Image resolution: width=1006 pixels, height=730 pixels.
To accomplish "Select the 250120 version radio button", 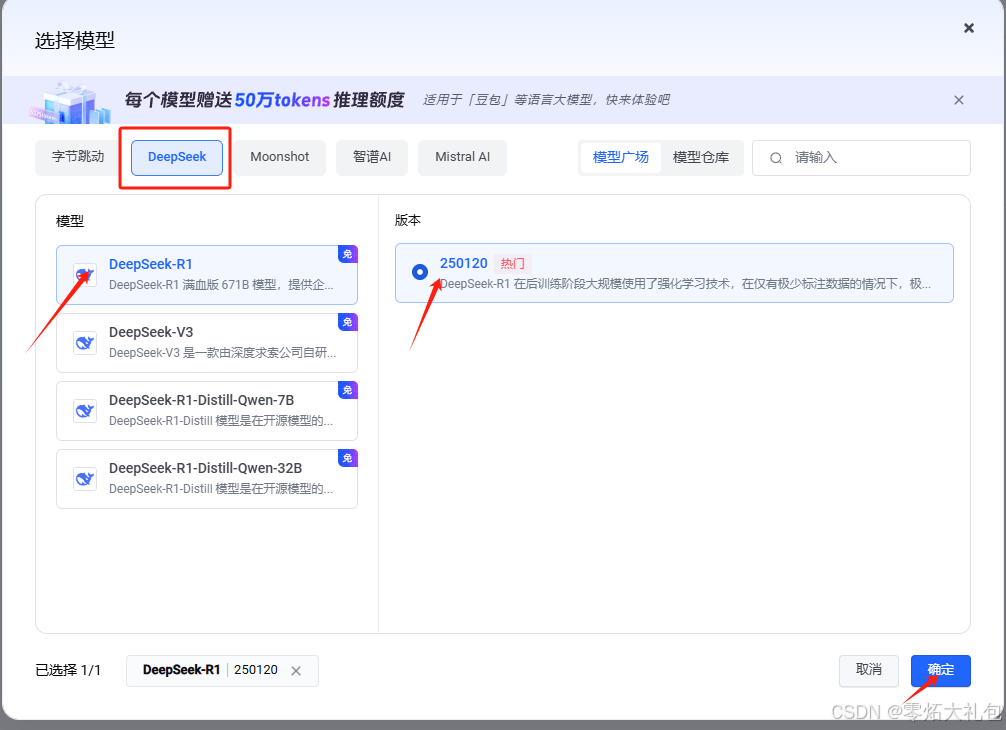I will click(420, 272).
